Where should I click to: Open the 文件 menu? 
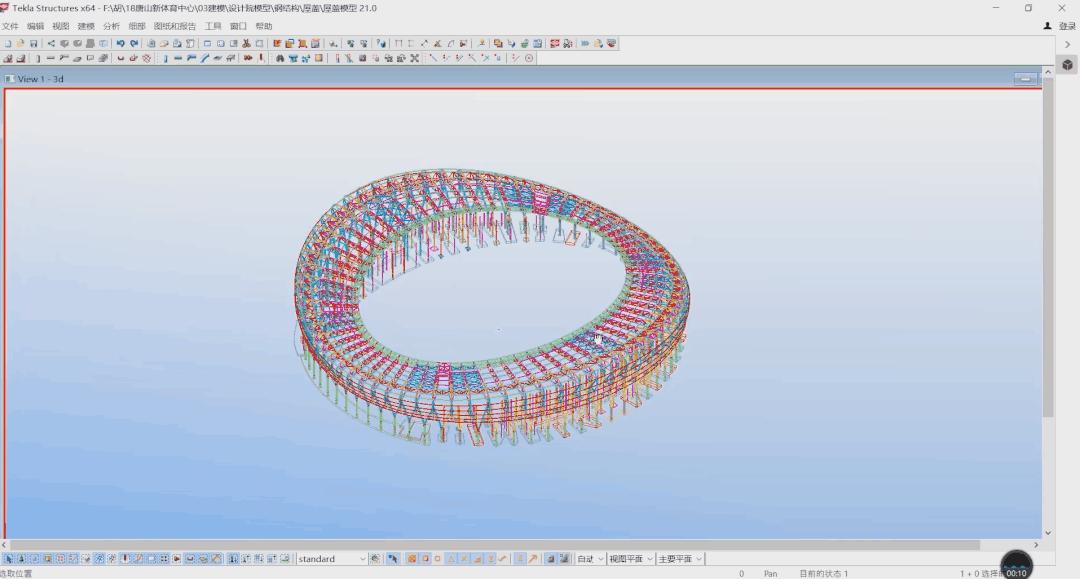pyautogui.click(x=10, y=26)
